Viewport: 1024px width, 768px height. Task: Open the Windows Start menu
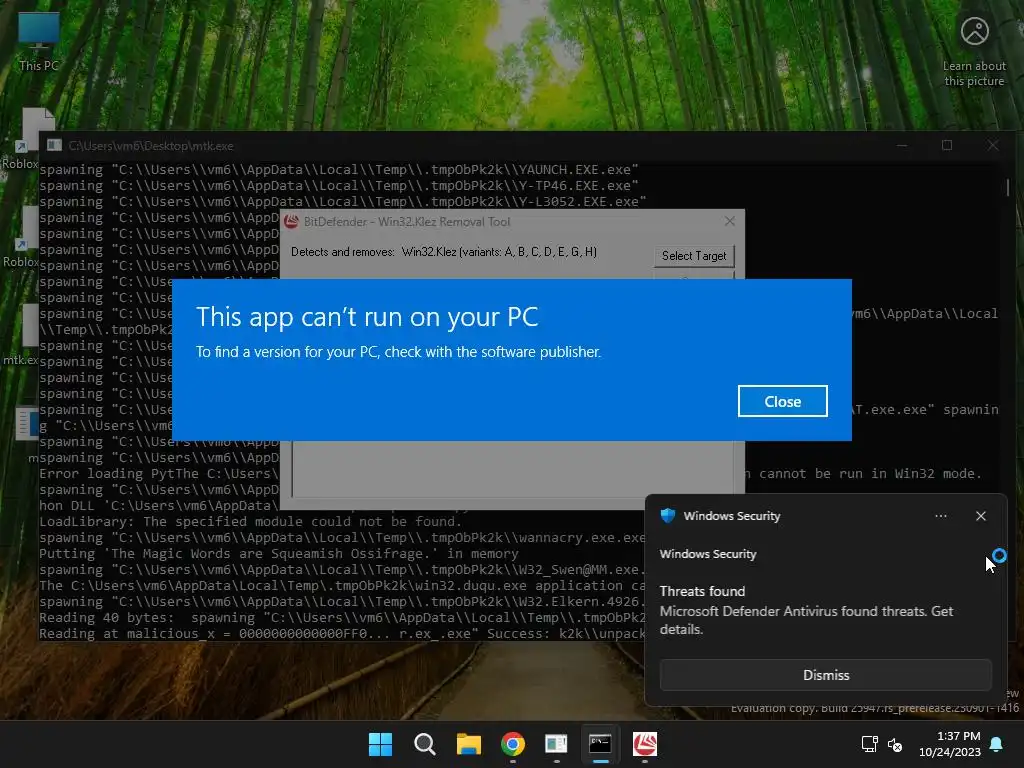click(380, 744)
